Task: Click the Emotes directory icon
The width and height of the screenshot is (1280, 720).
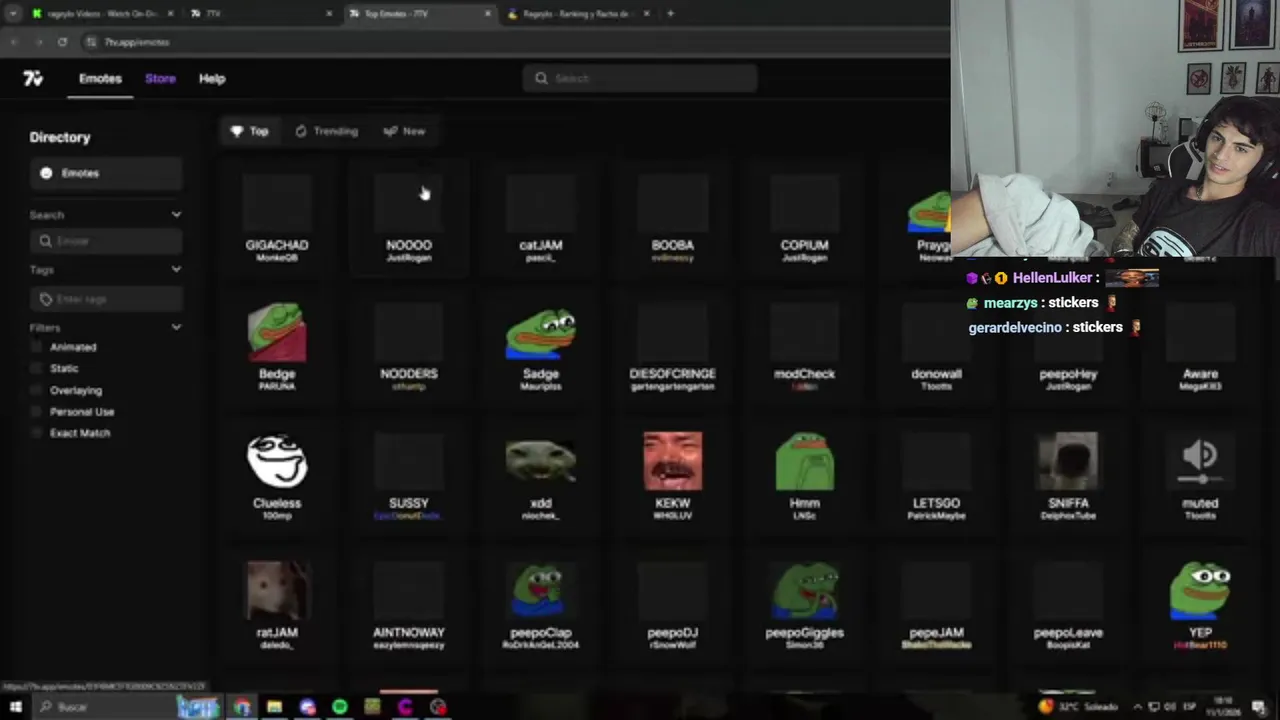Action: 46,173
